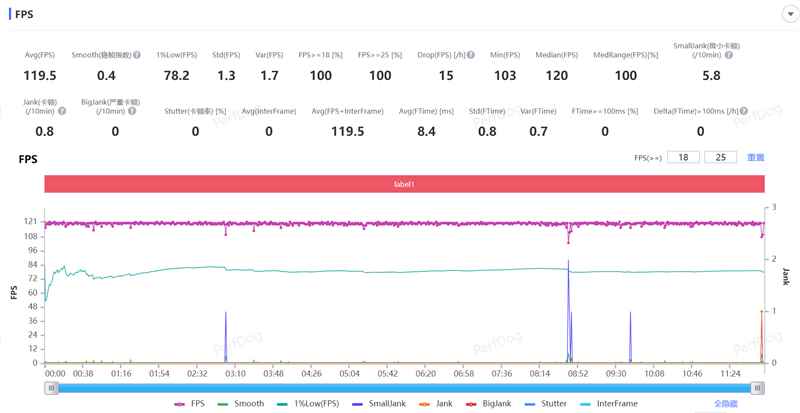Toggle FPS series in chart legend
The height and width of the screenshot is (413, 800).
[x=188, y=404]
